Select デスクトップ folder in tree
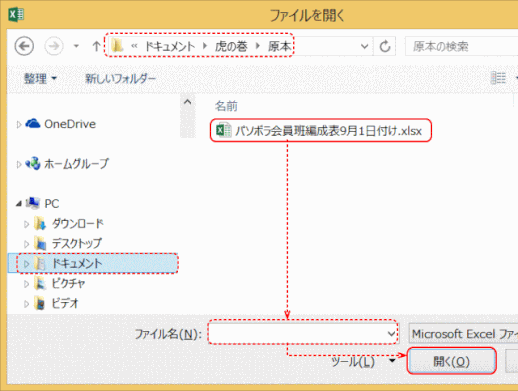Viewport: 518px width, 391px height. coord(77,243)
